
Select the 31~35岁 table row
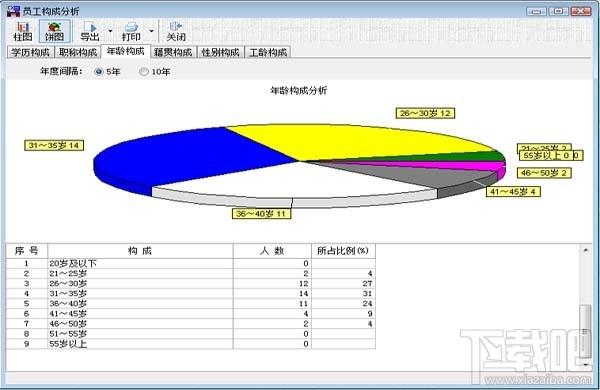(x=191, y=294)
